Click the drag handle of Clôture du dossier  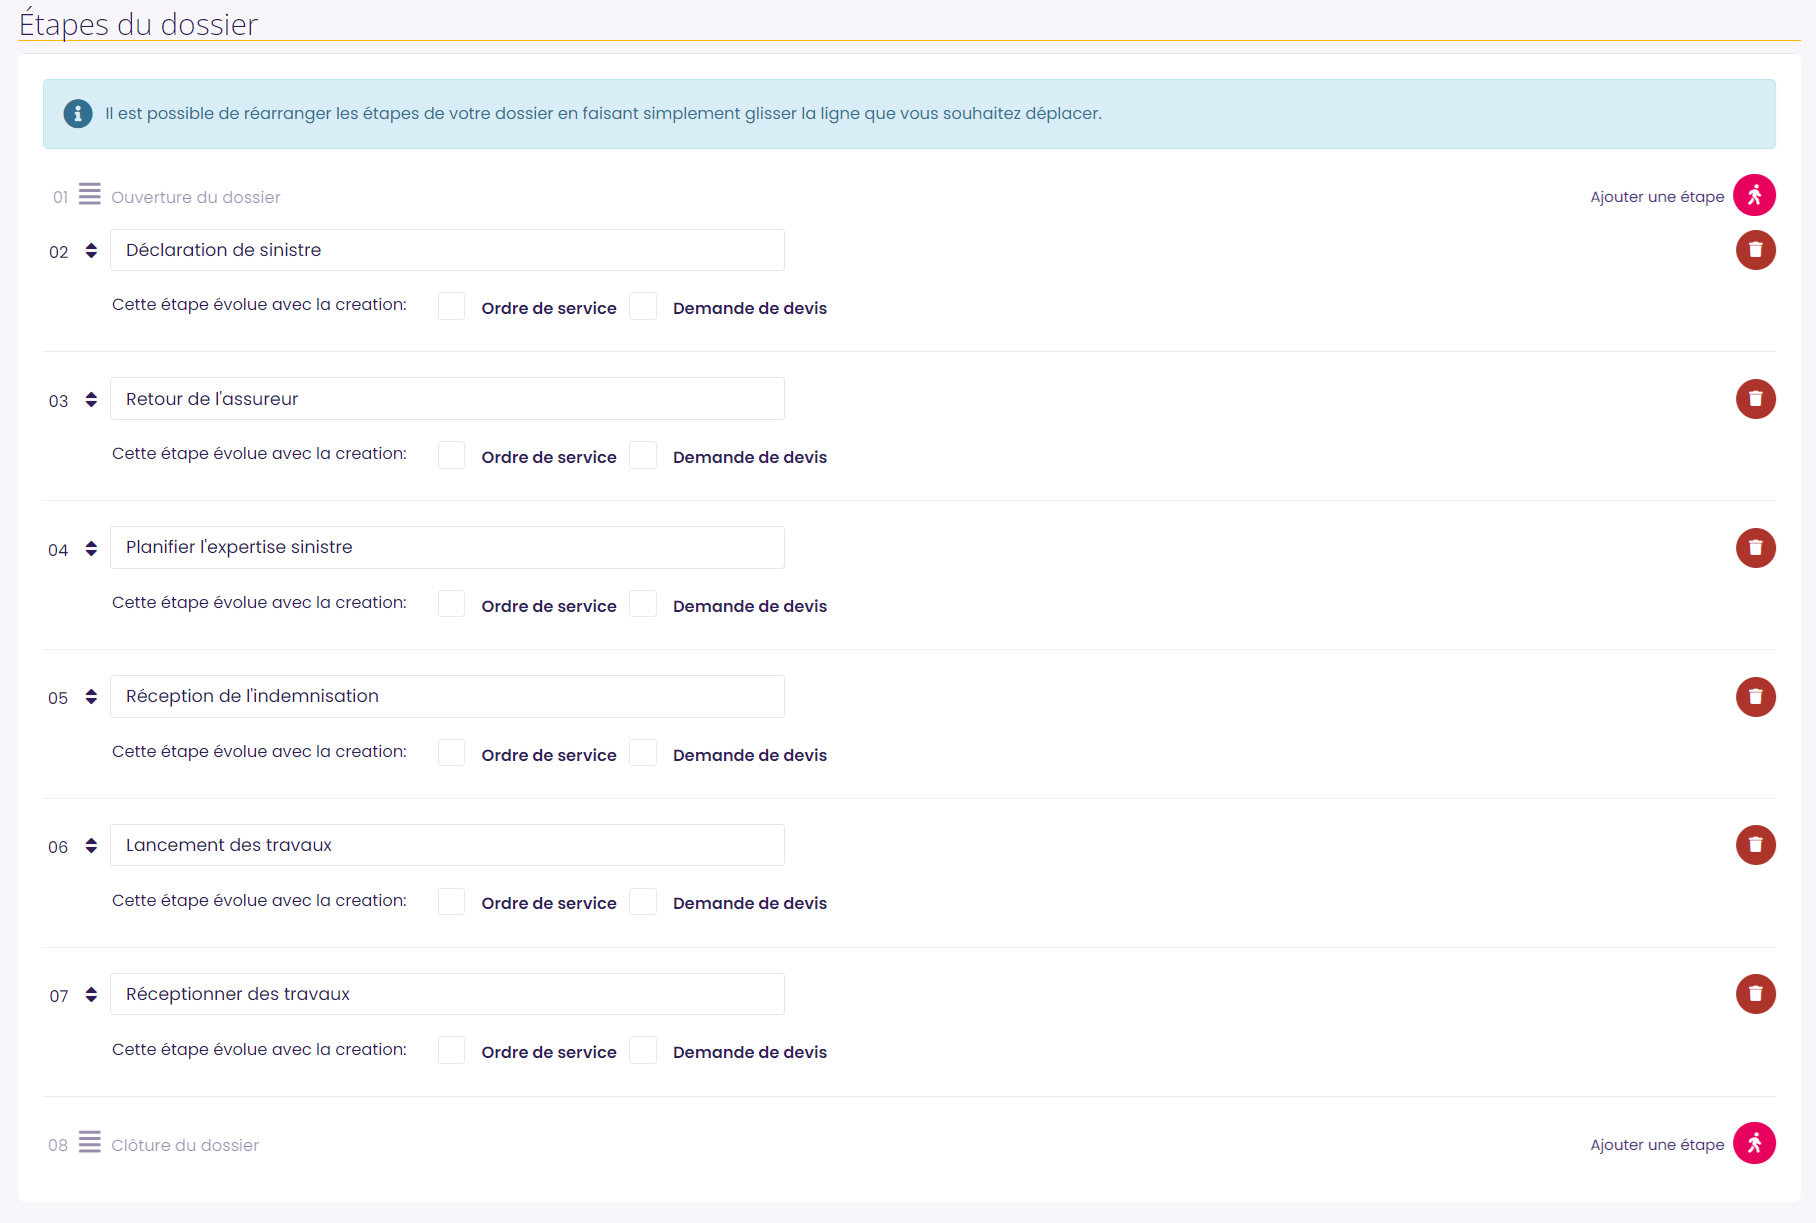[x=90, y=1142]
